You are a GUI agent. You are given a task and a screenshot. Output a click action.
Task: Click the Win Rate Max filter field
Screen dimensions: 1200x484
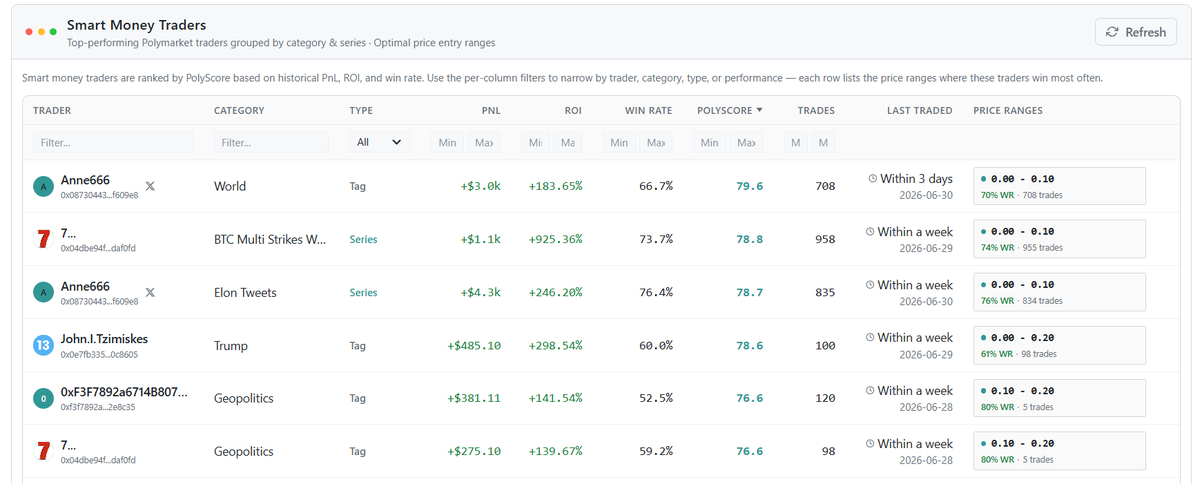pyautogui.click(x=656, y=143)
